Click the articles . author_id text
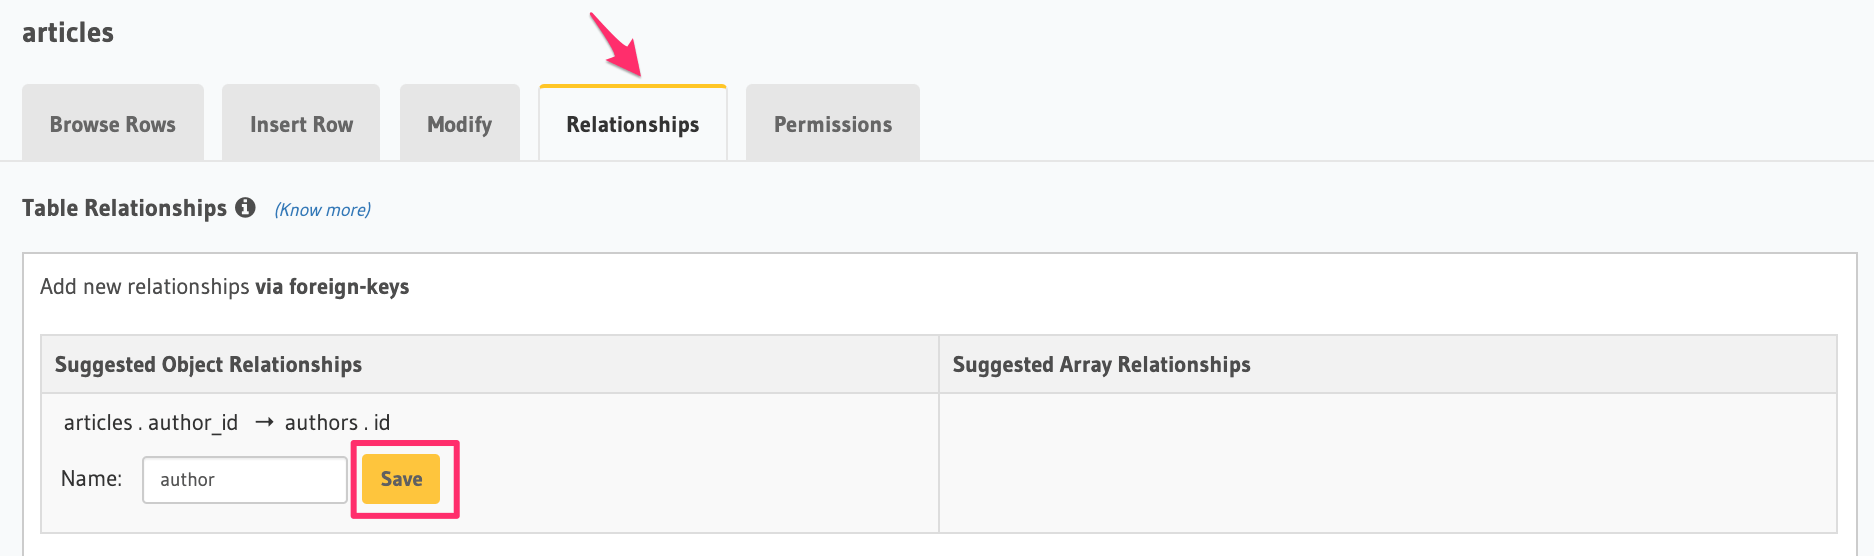The width and height of the screenshot is (1874, 556). (151, 423)
